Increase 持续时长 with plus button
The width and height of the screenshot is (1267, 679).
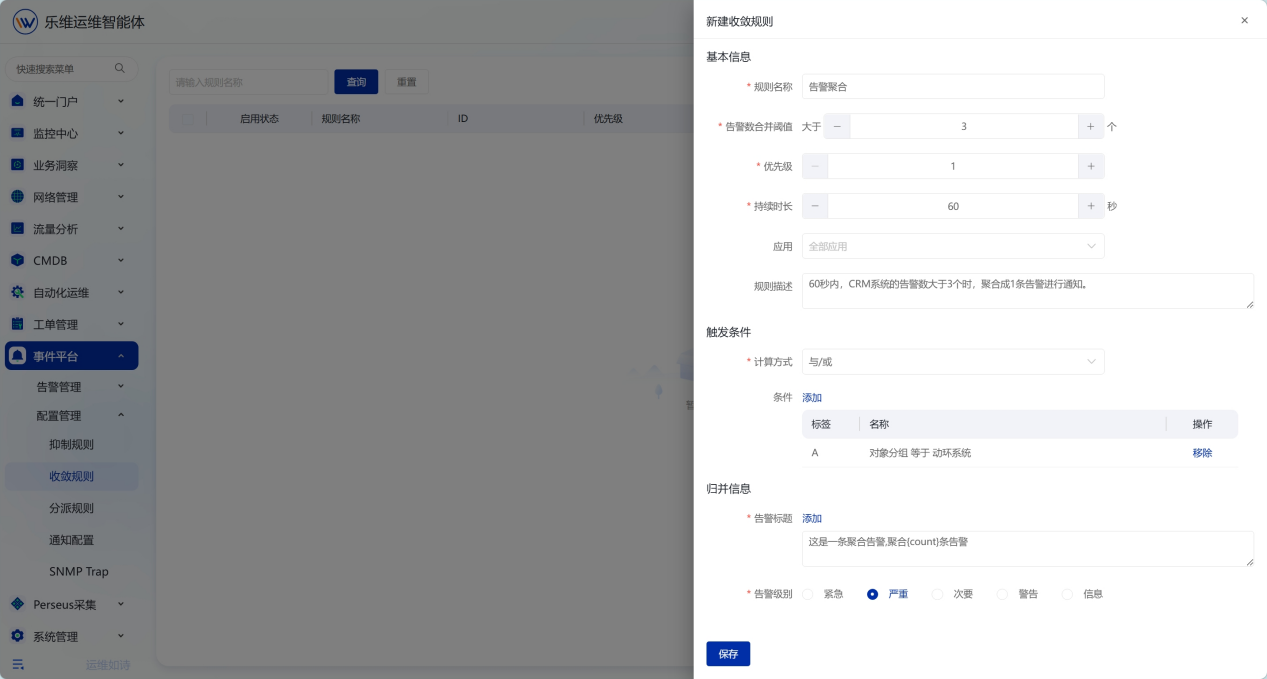pos(1091,206)
